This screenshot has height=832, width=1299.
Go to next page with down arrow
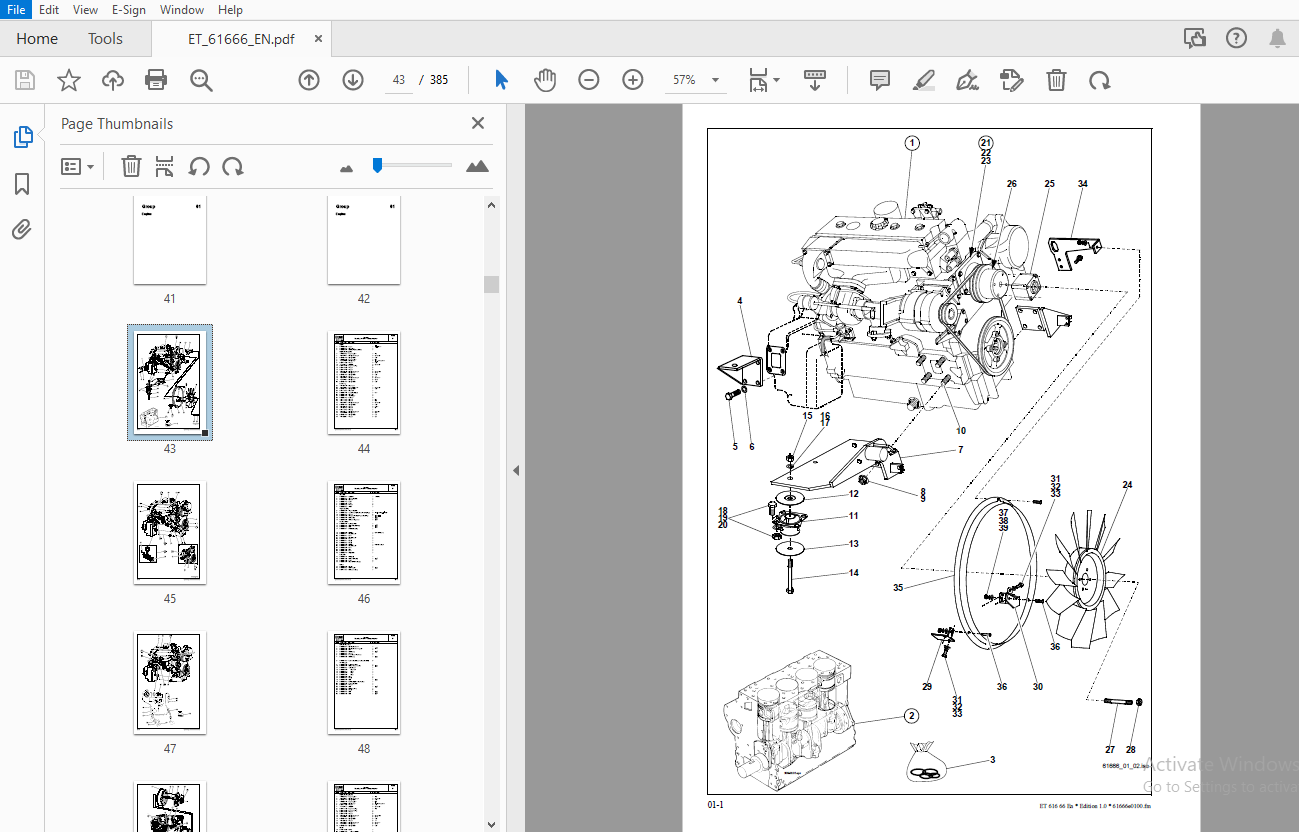pyautogui.click(x=353, y=80)
